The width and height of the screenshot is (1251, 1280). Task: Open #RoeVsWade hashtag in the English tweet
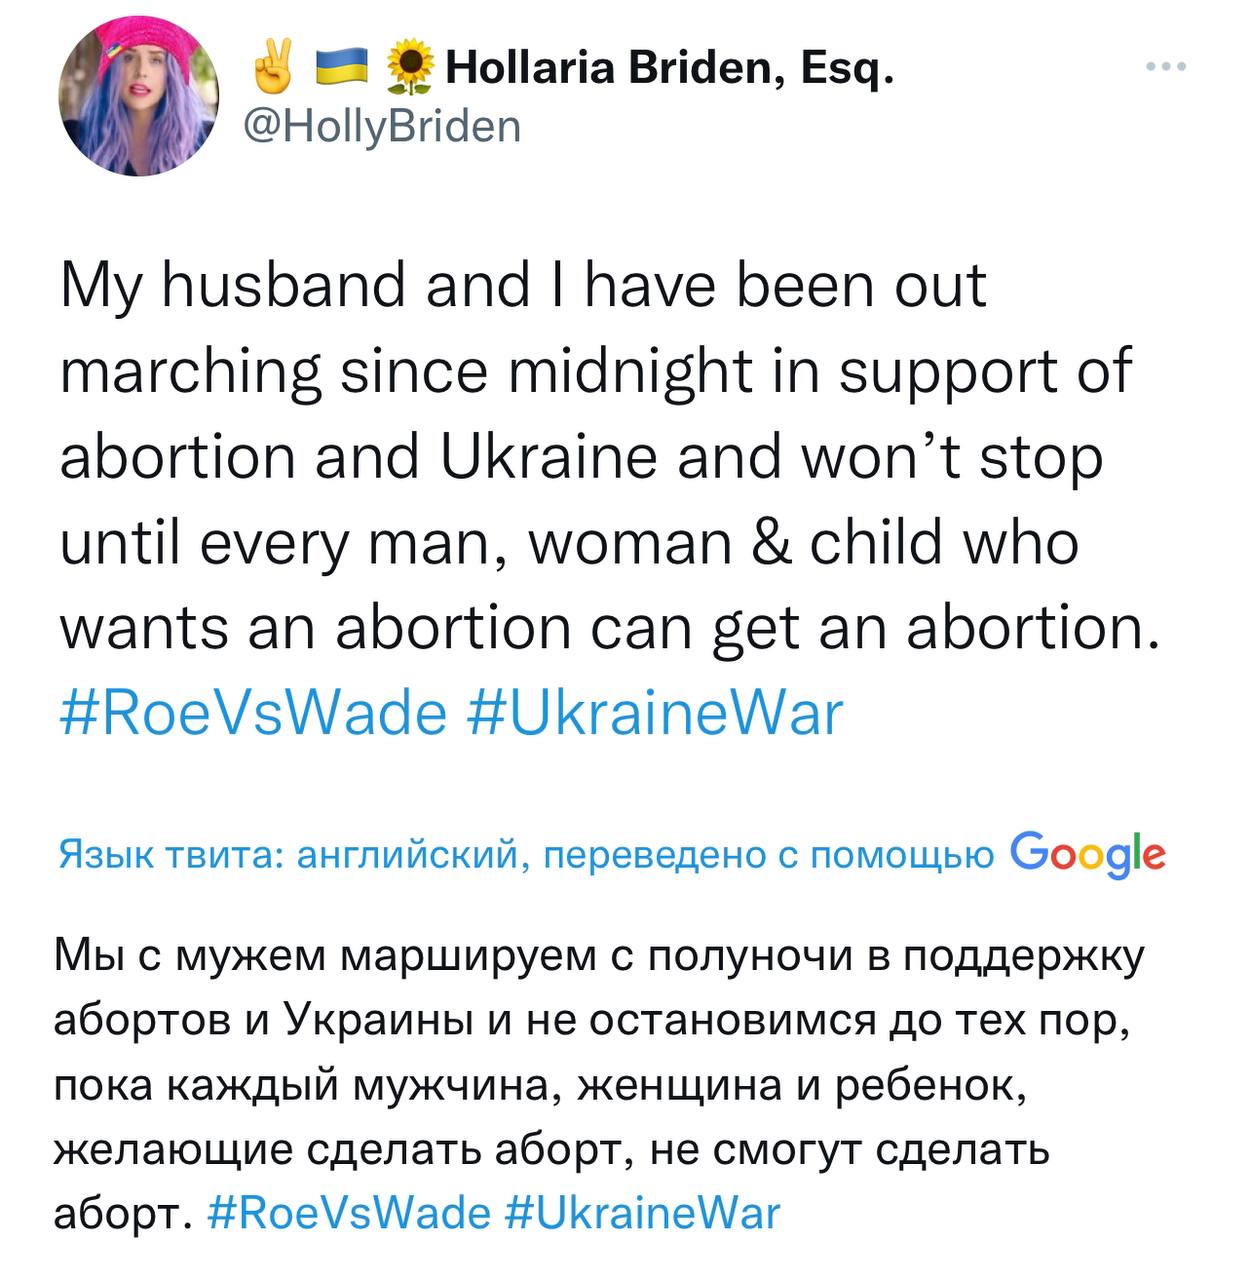254,714
